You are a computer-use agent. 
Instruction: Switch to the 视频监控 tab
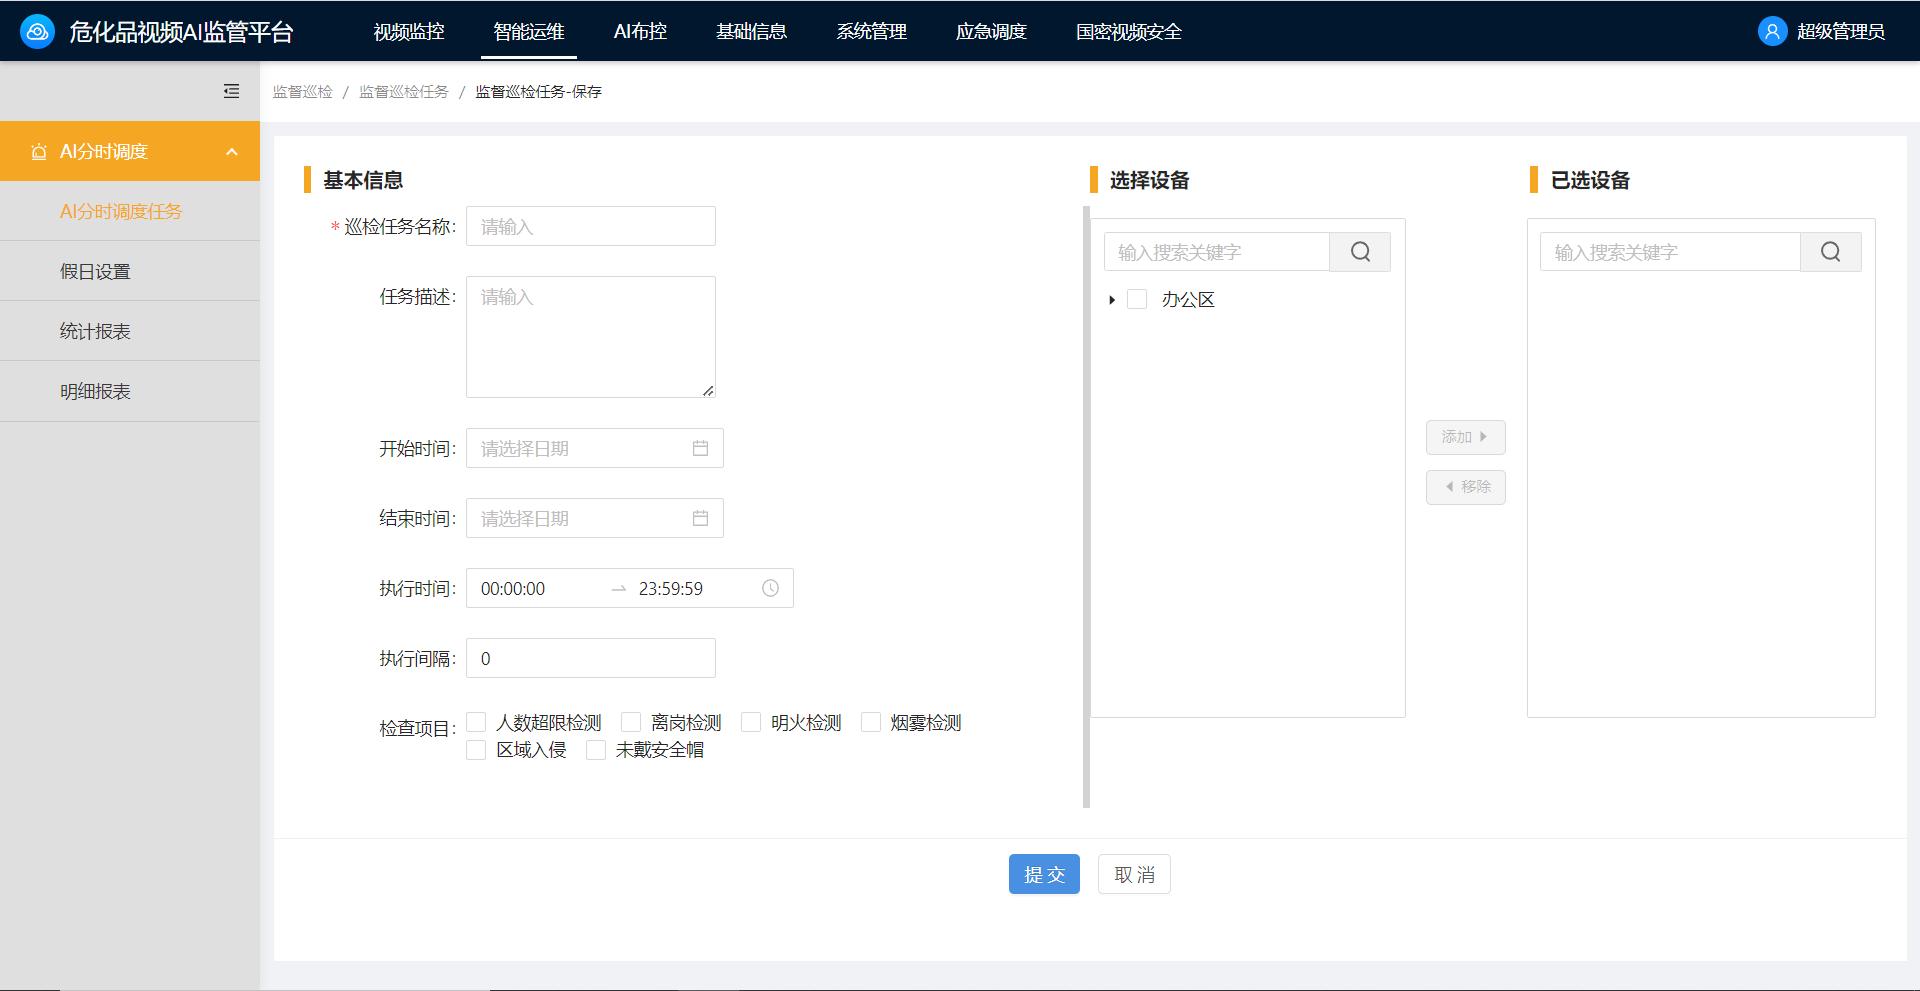coord(409,31)
